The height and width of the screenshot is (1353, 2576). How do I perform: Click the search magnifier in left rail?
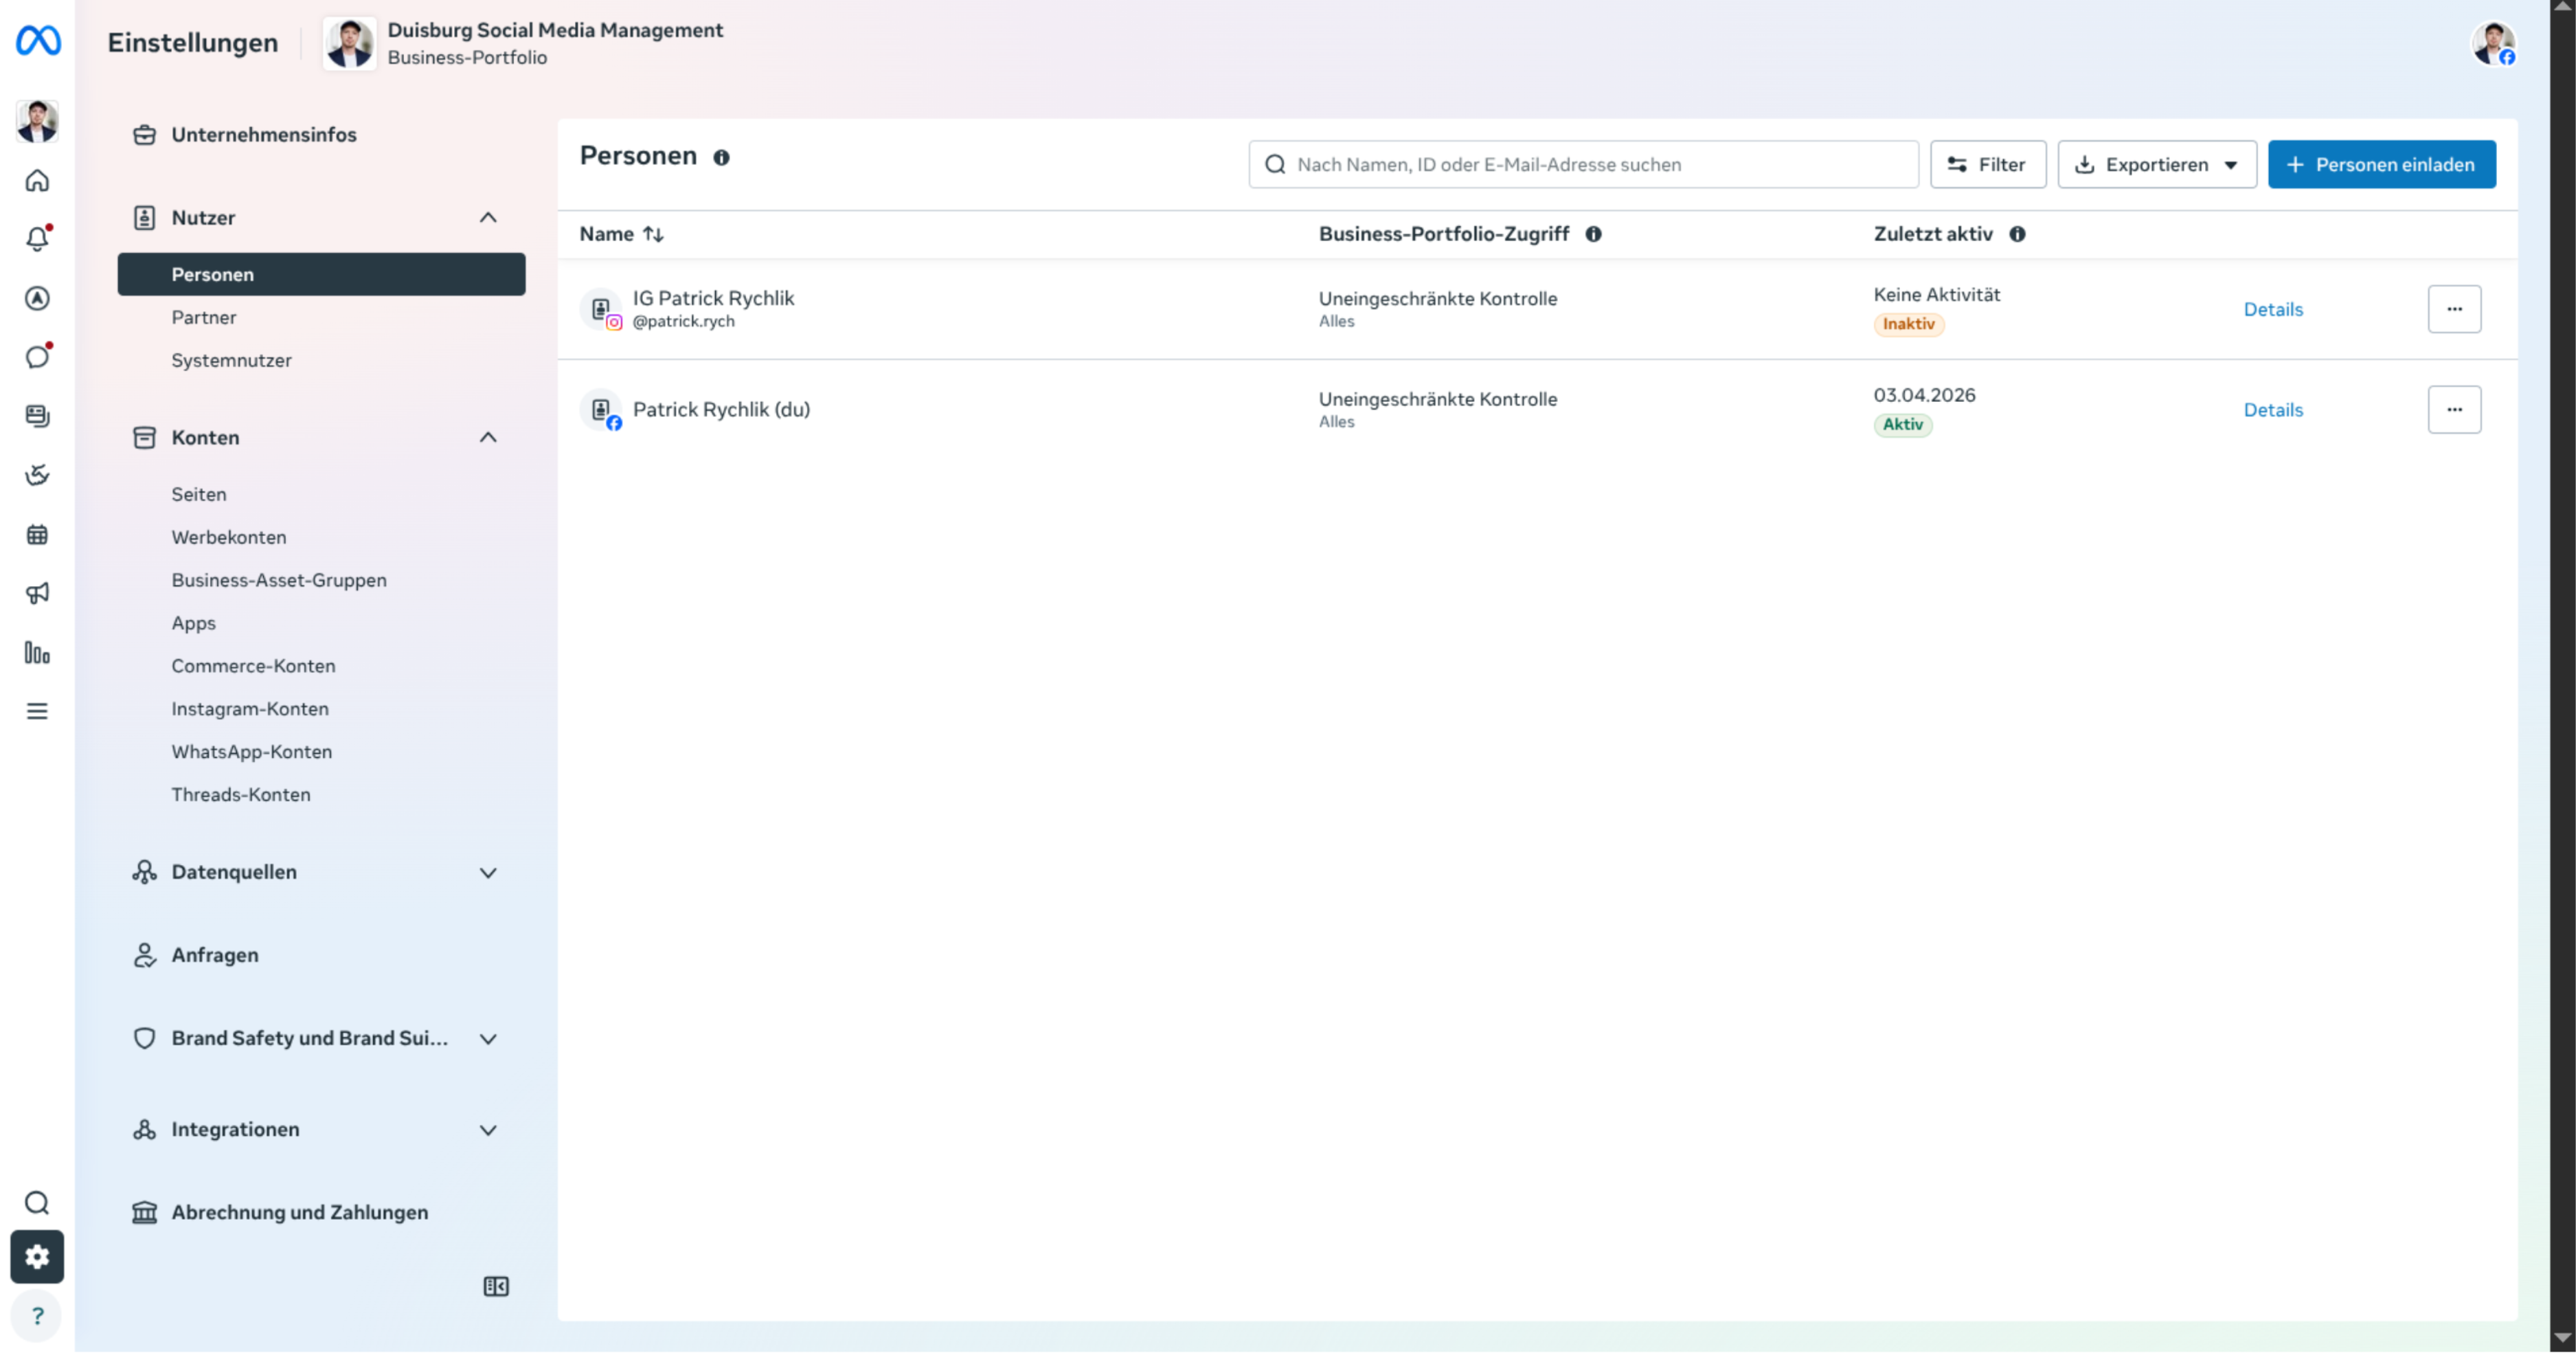[x=37, y=1202]
